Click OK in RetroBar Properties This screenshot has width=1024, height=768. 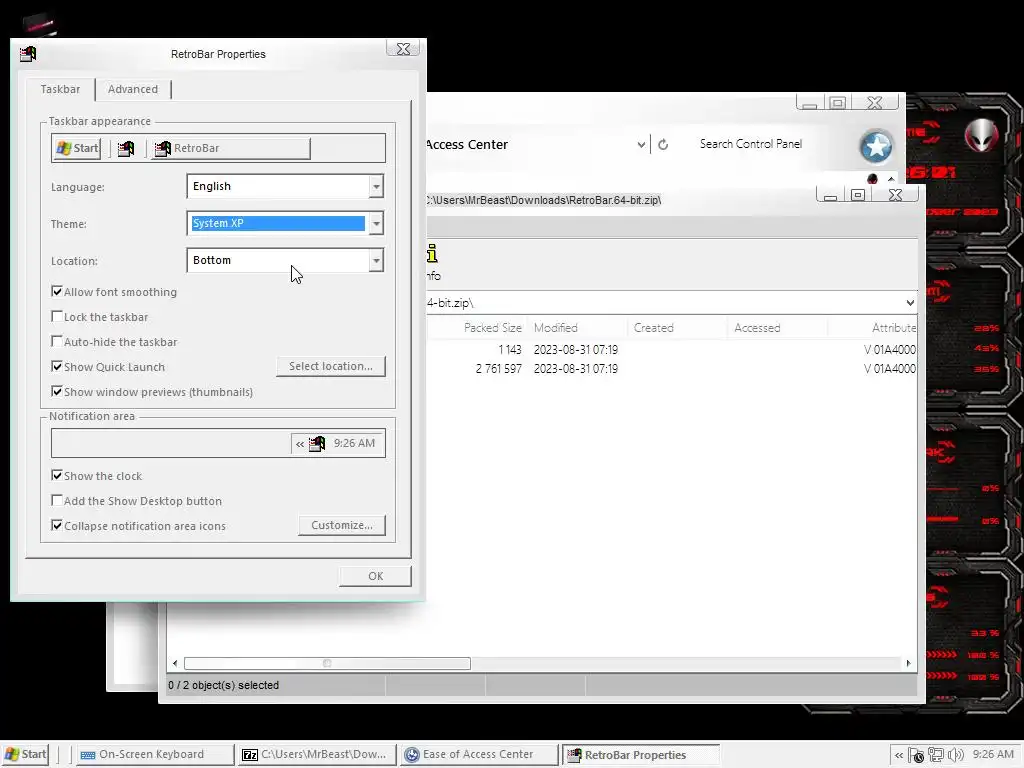376,576
